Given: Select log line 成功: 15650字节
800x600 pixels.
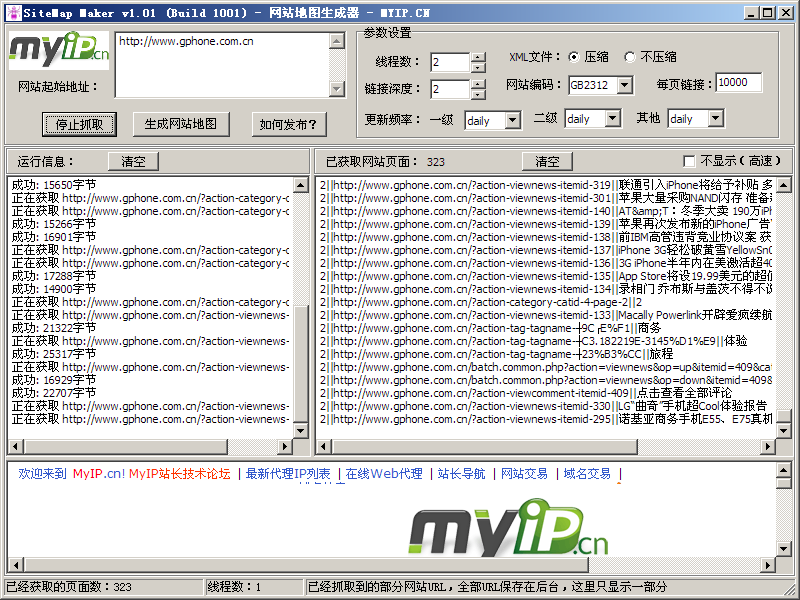Looking at the screenshot, I should (54, 185).
